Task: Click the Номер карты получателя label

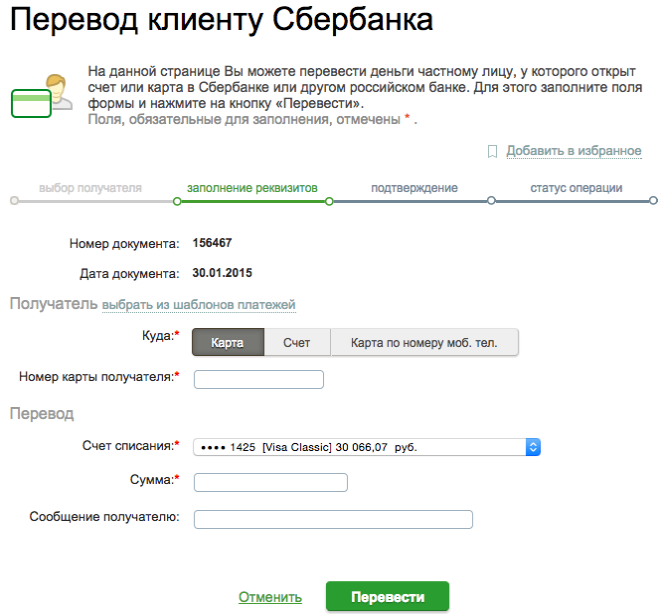Action: (x=99, y=377)
